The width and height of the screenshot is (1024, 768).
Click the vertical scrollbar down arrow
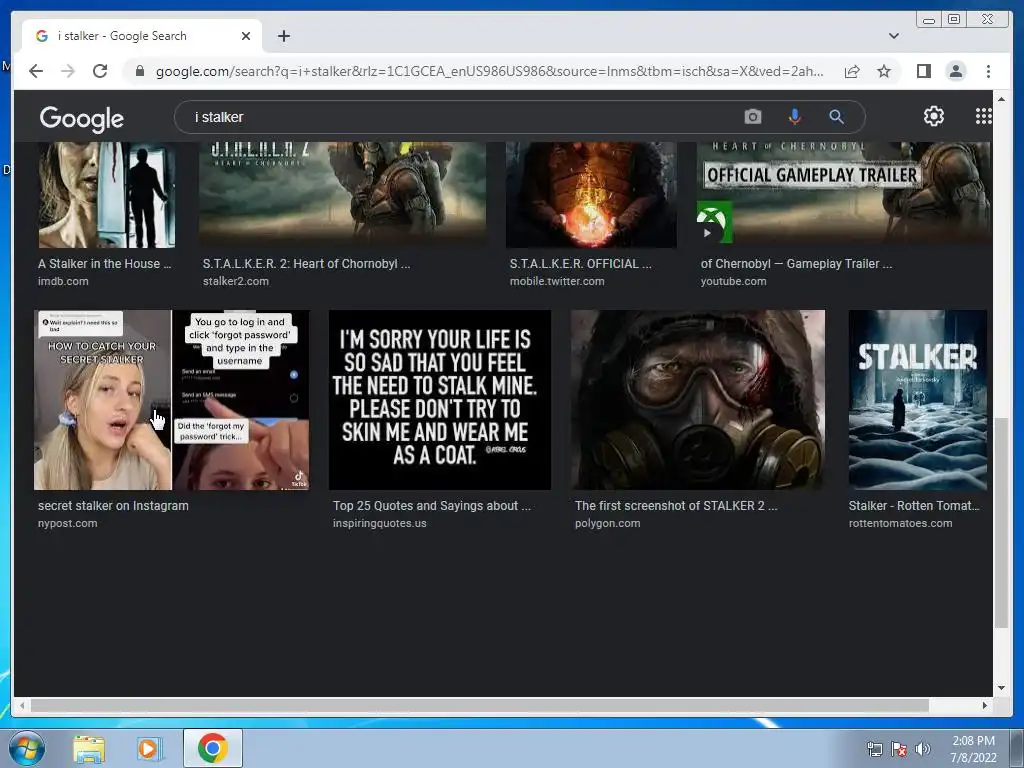point(1001,688)
